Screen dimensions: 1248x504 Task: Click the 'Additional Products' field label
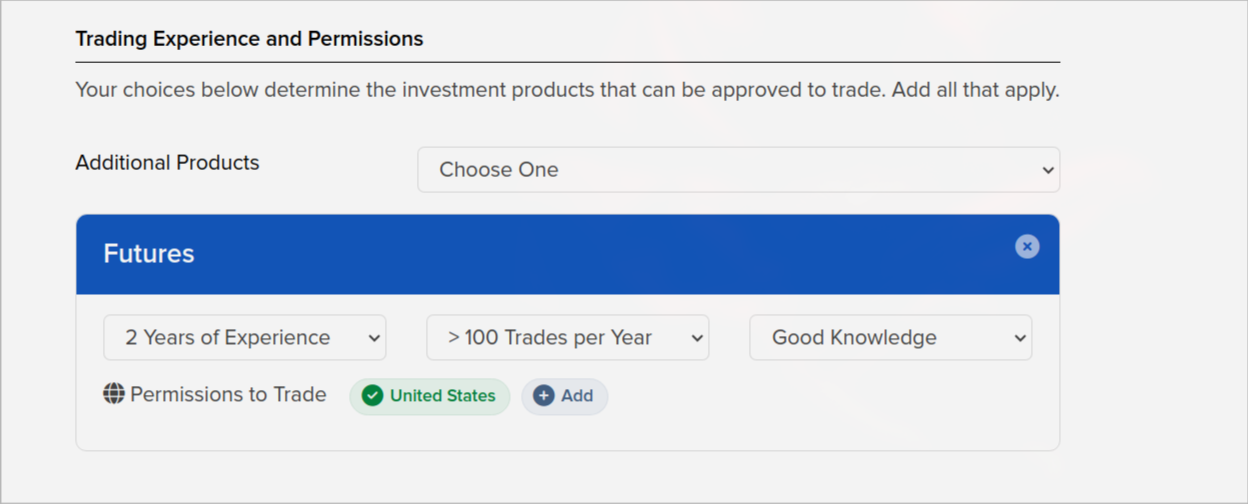(x=167, y=163)
